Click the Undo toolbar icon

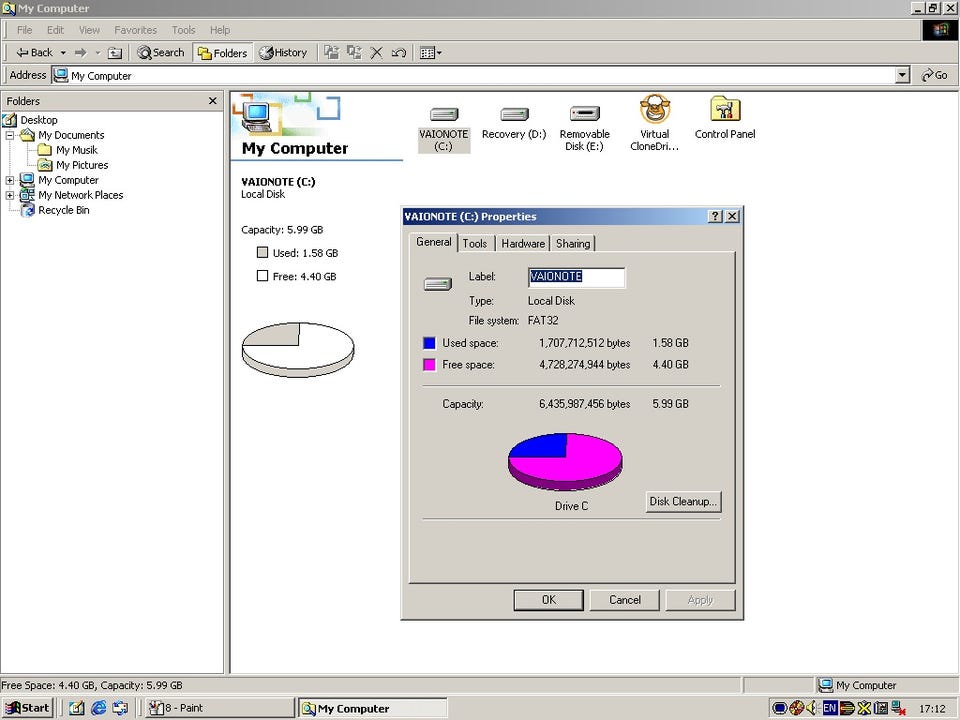[x=399, y=53]
